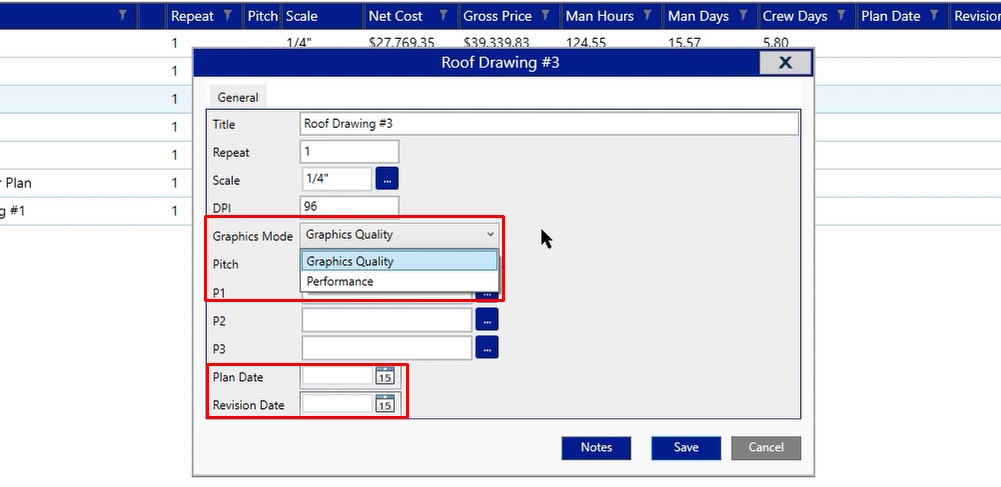This screenshot has width=1001, height=487.
Task: Click into the Title text field
Action: [x=548, y=124]
